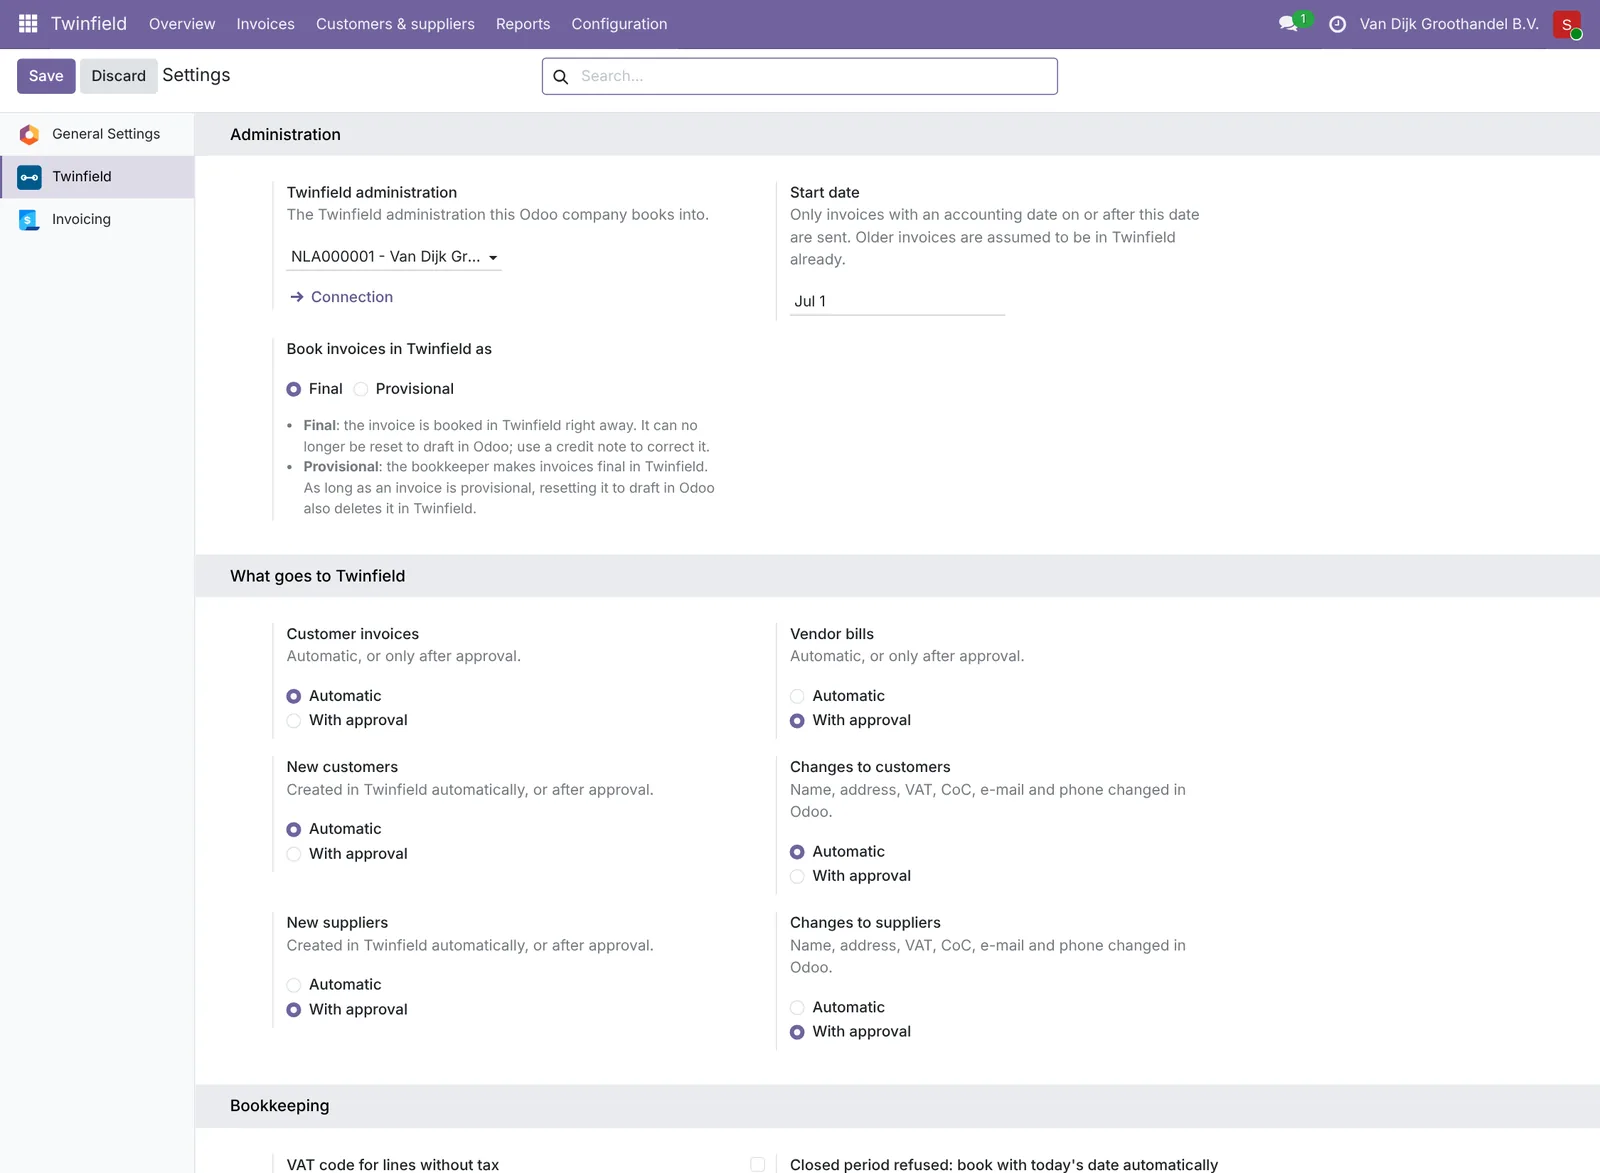Click the Save button
This screenshot has width=1600, height=1173.
pos(46,76)
